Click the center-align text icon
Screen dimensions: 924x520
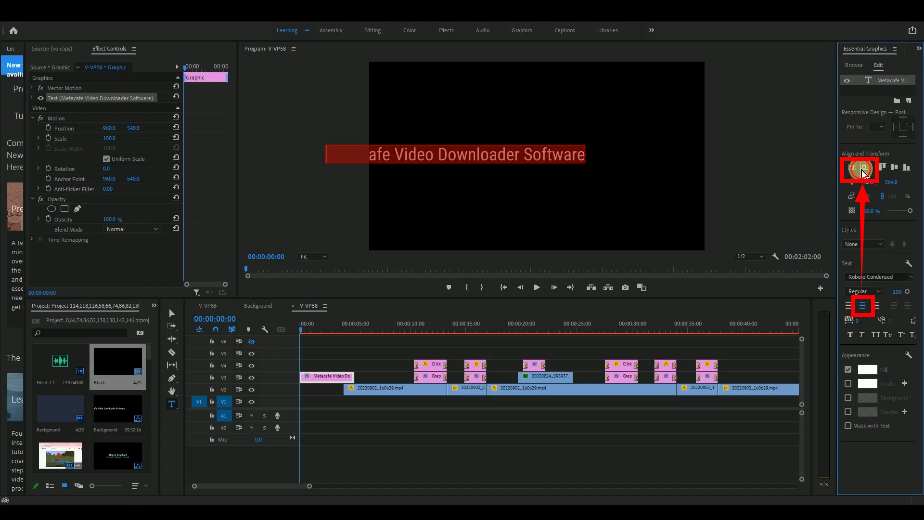pyautogui.click(x=863, y=305)
